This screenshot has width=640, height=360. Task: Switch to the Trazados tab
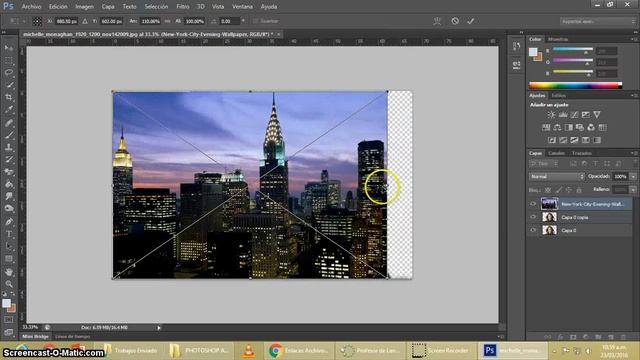coord(581,153)
